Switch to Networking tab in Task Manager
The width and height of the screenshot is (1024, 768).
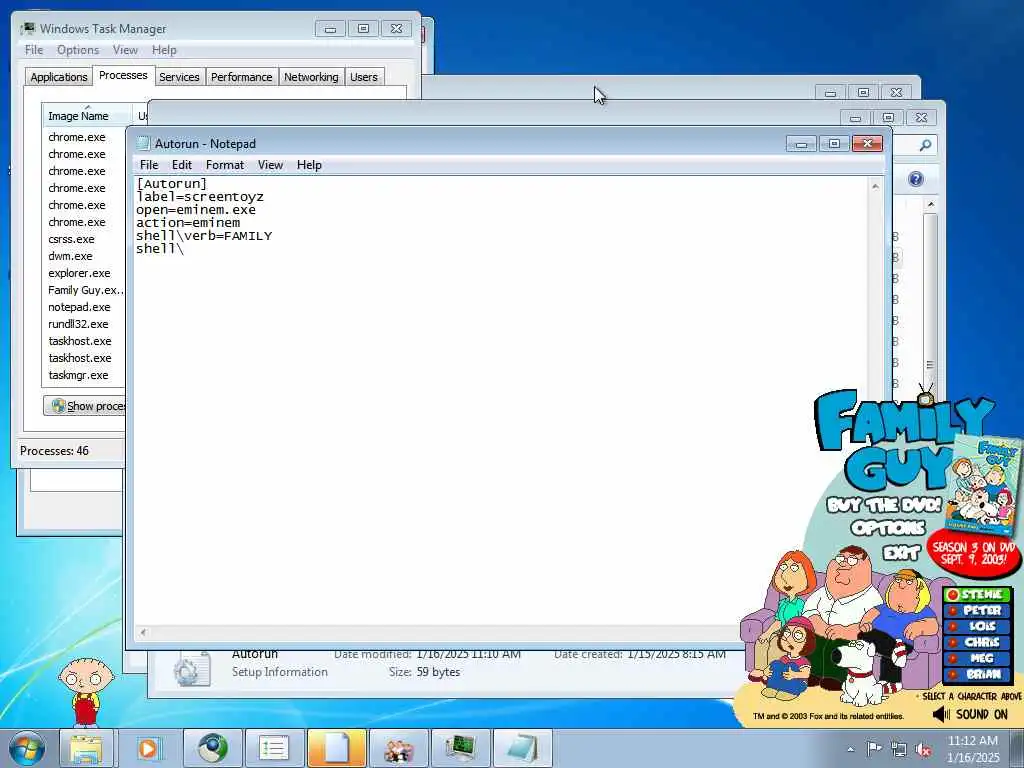click(x=311, y=77)
